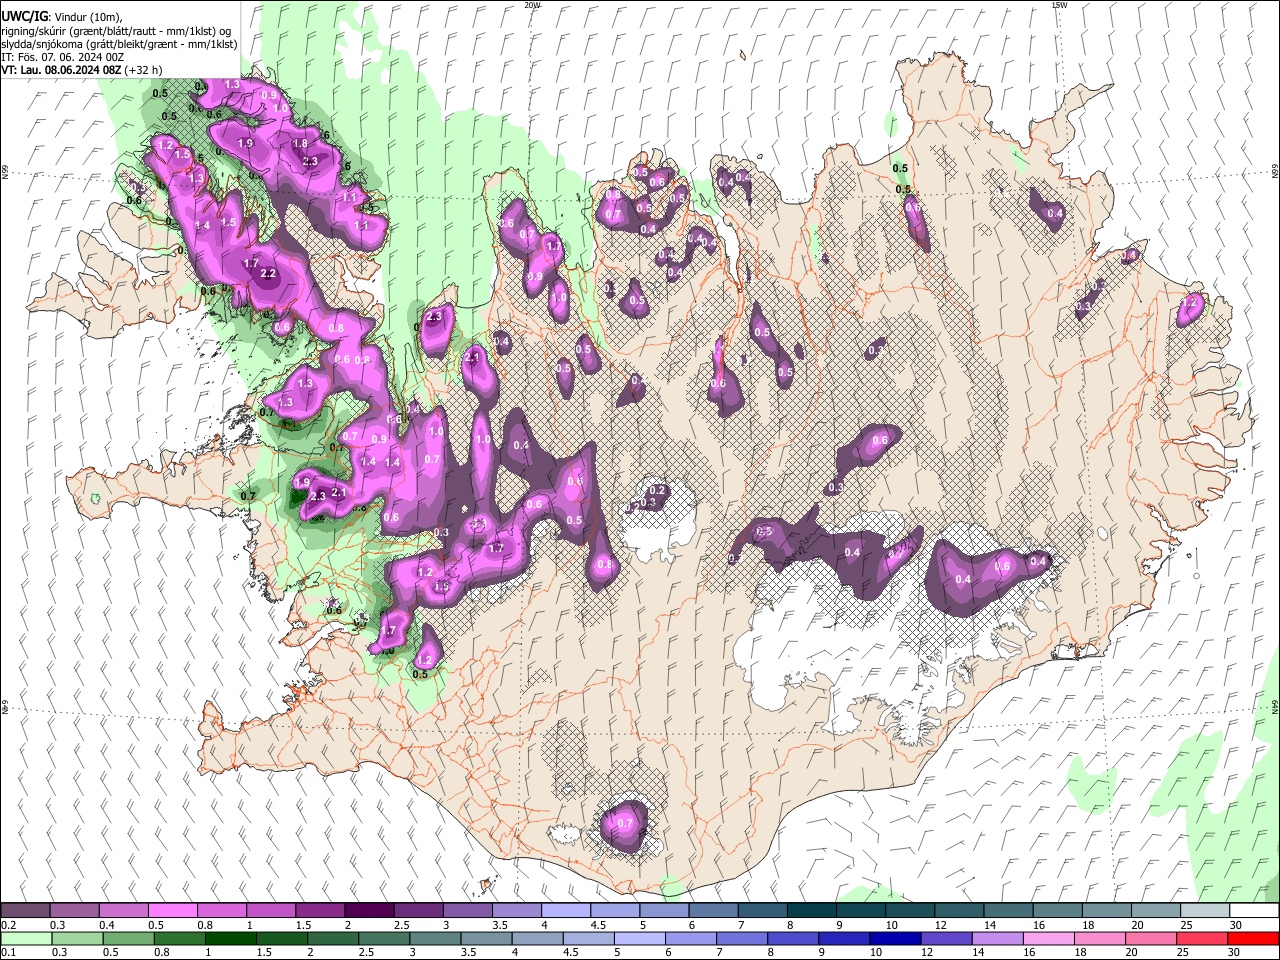Pick the violet swatch between 12 and 14, lower legend
Viewport: 1280px width, 960px height.
tap(946, 938)
